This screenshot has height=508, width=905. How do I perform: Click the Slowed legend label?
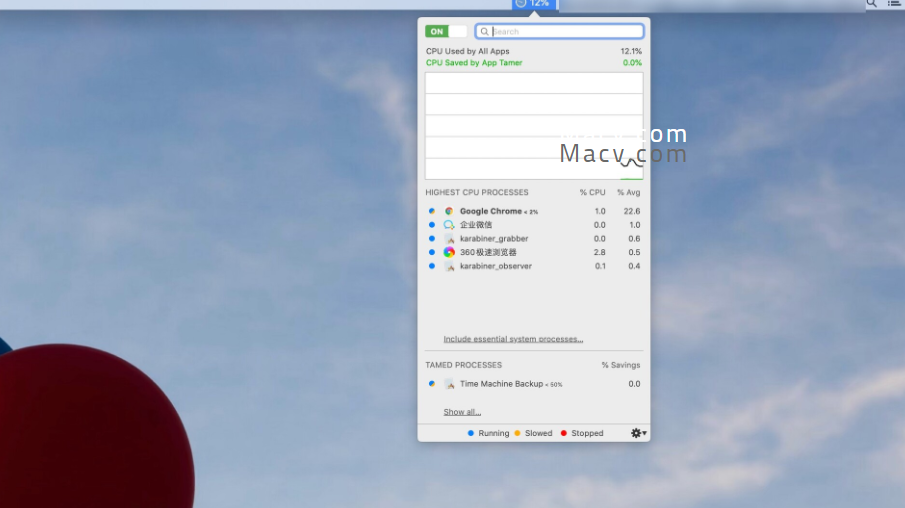(538, 433)
